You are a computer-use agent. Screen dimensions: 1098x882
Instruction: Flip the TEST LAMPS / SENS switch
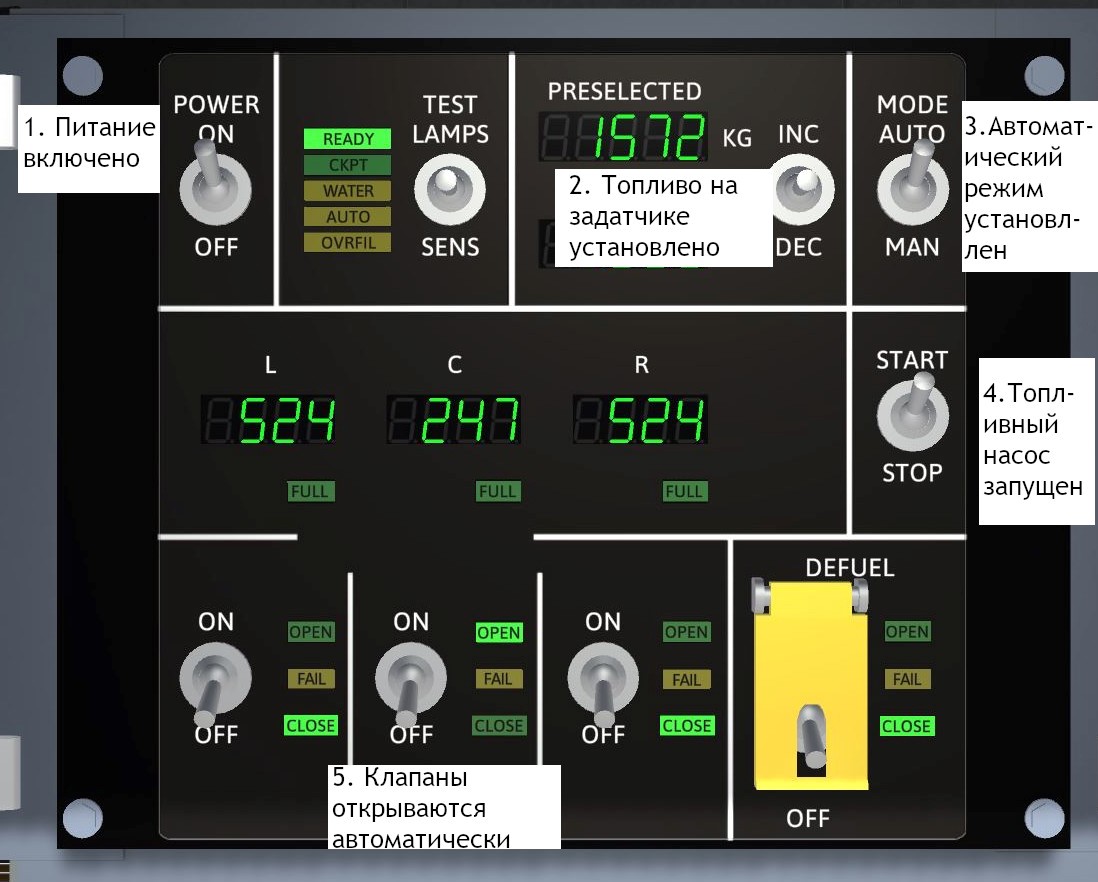[x=449, y=190]
